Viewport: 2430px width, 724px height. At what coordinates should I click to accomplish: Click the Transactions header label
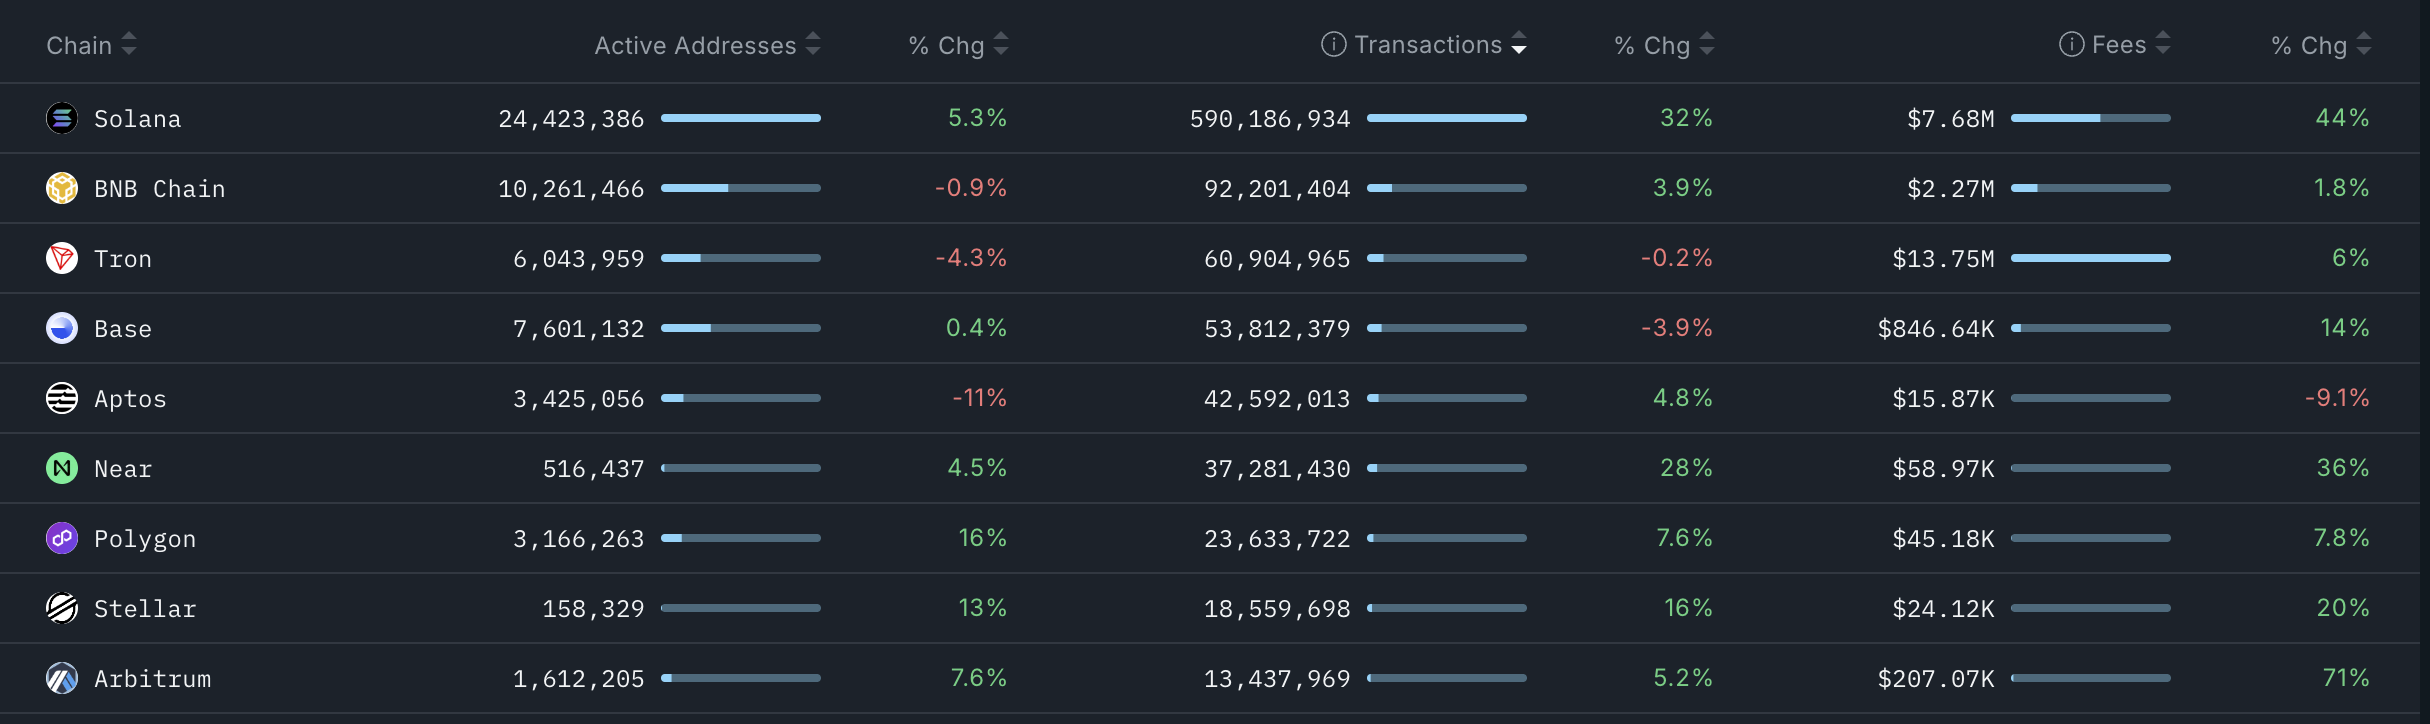pyautogui.click(x=1428, y=45)
